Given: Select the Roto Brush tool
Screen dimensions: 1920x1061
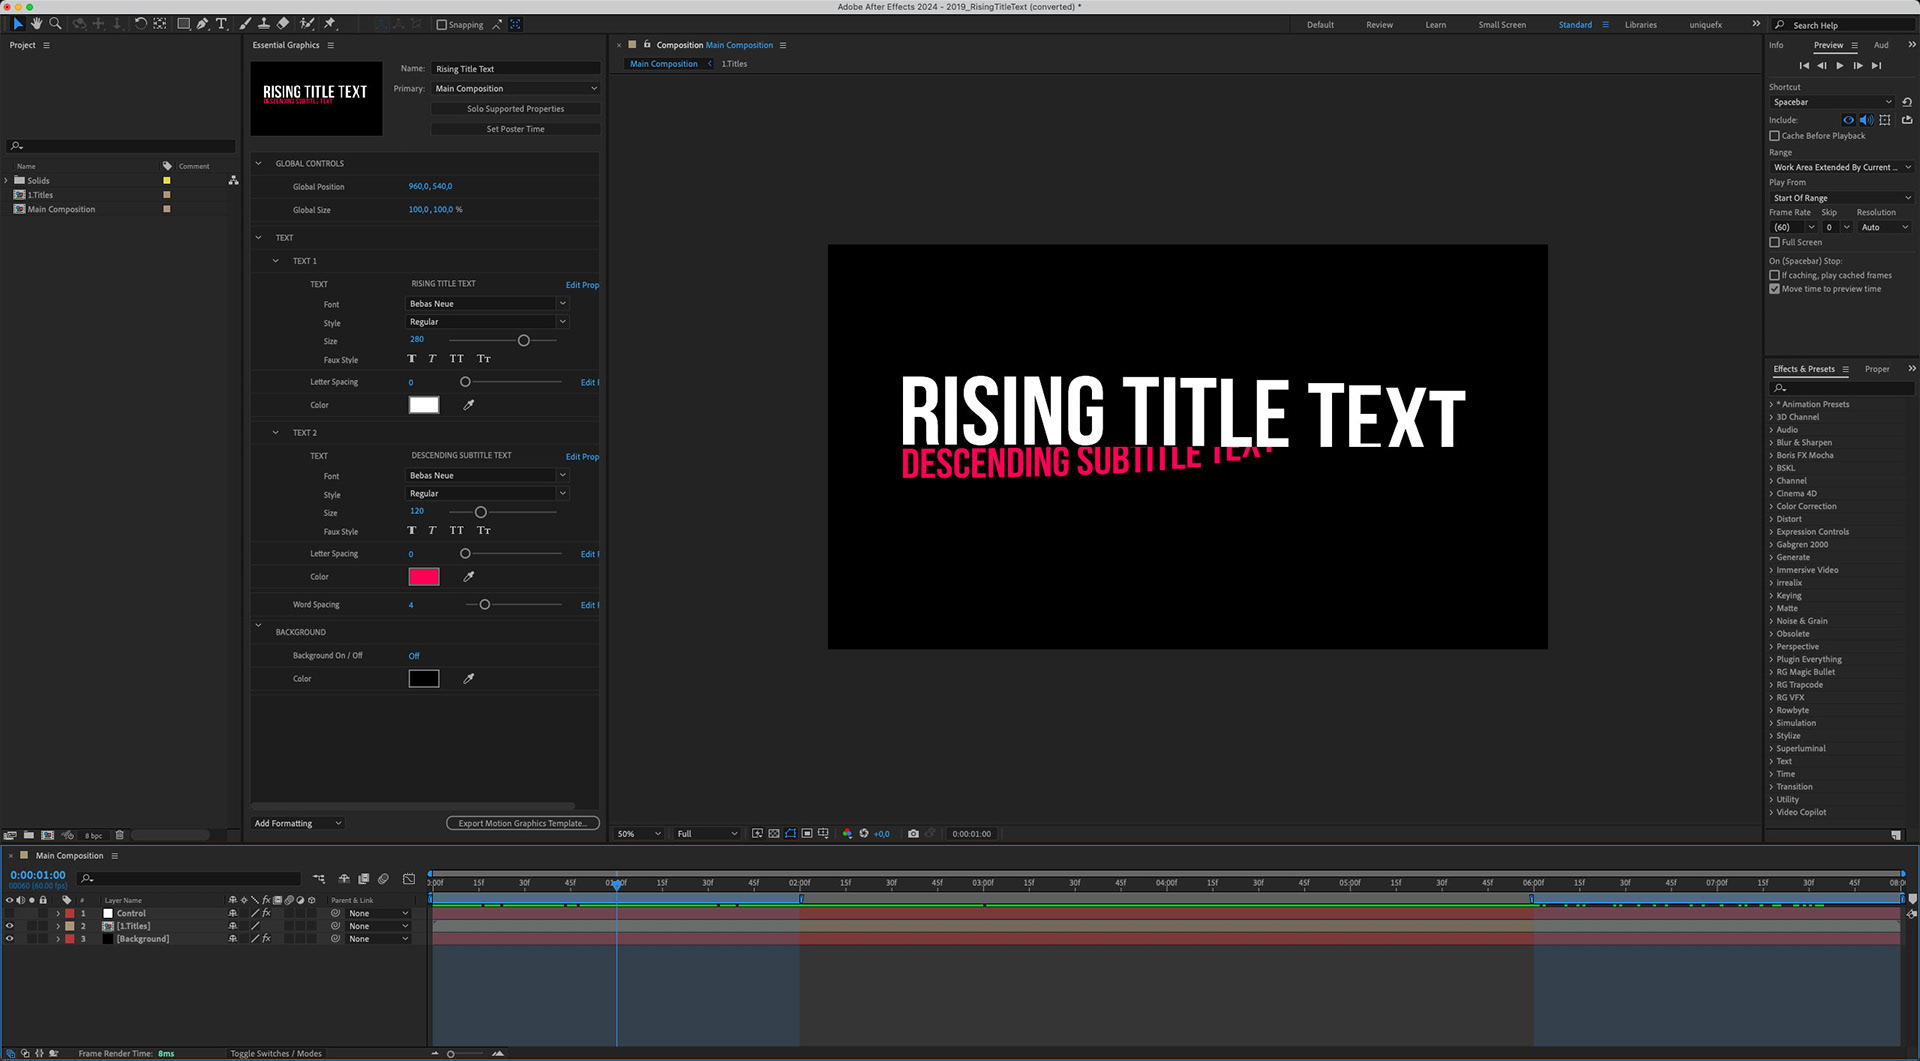Looking at the screenshot, I should click(x=307, y=23).
